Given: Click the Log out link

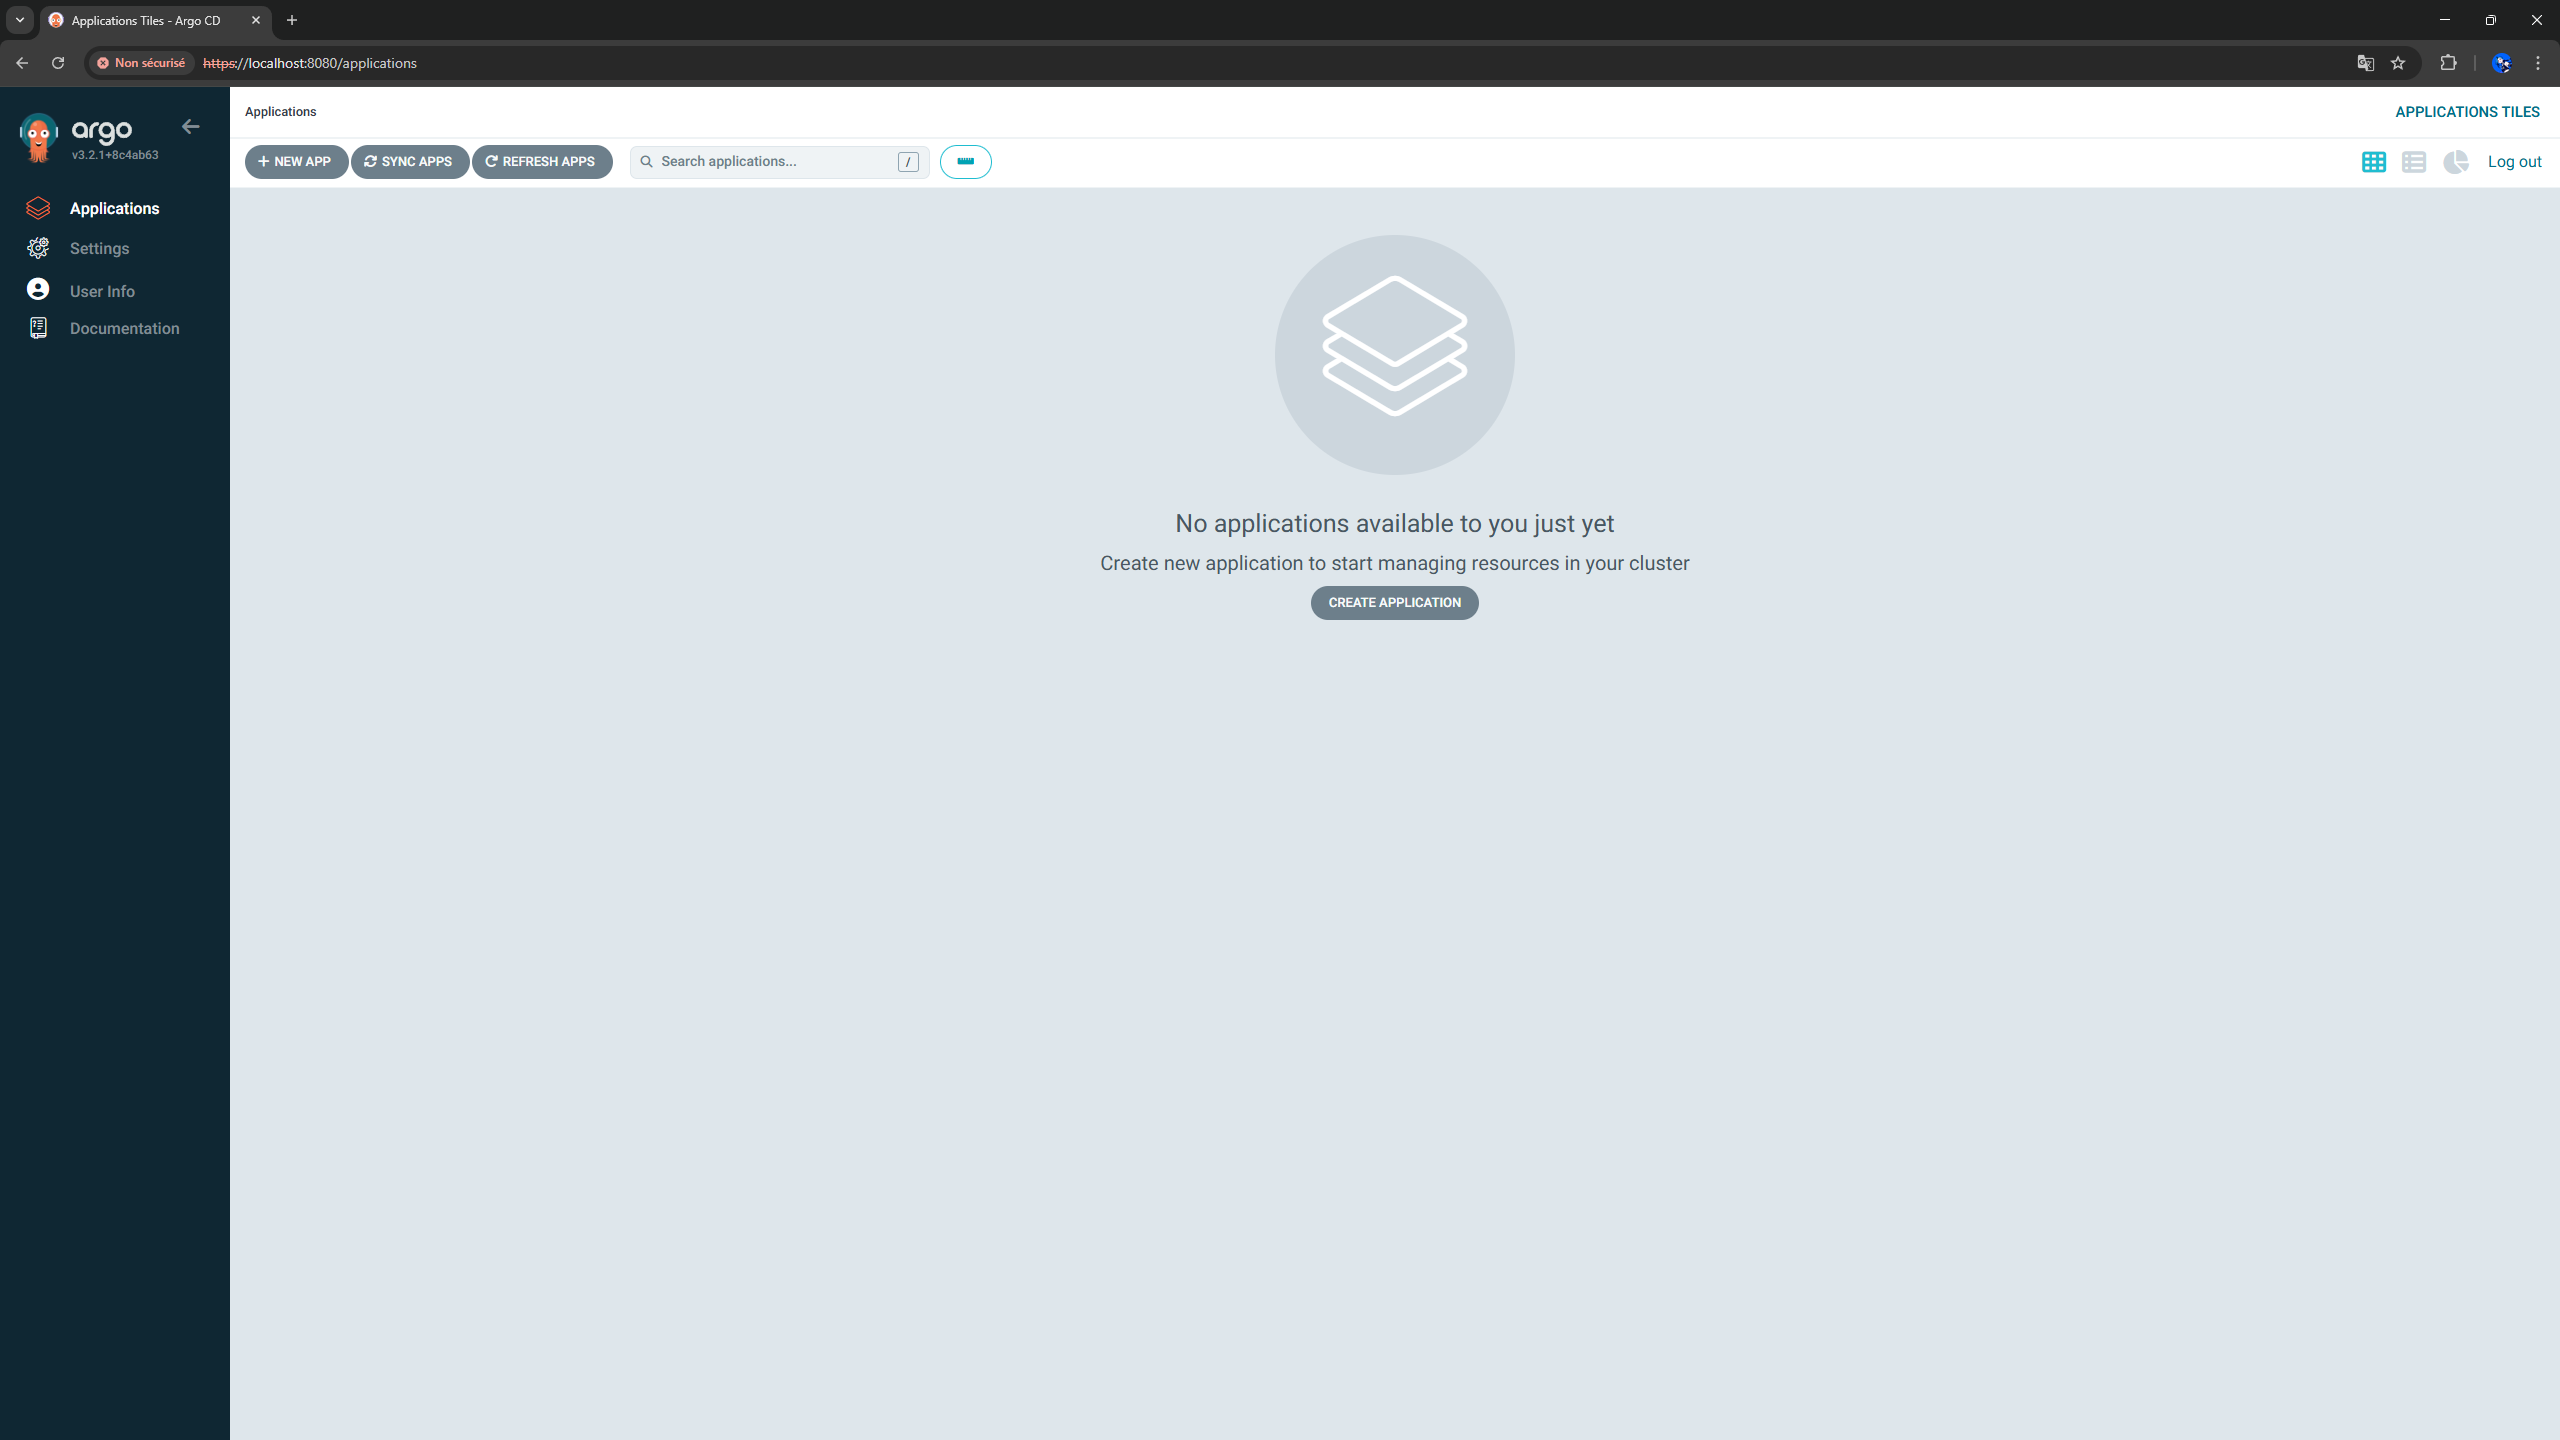Looking at the screenshot, I should [x=2514, y=162].
